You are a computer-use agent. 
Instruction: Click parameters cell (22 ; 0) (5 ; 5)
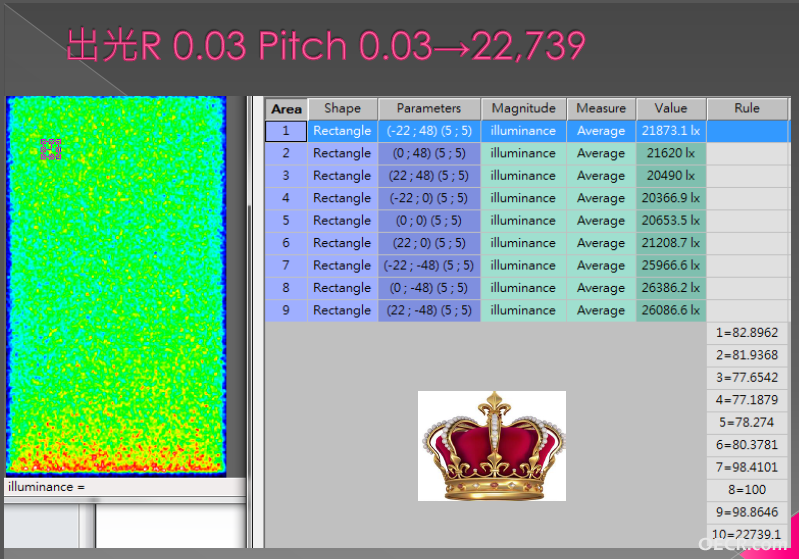429,243
